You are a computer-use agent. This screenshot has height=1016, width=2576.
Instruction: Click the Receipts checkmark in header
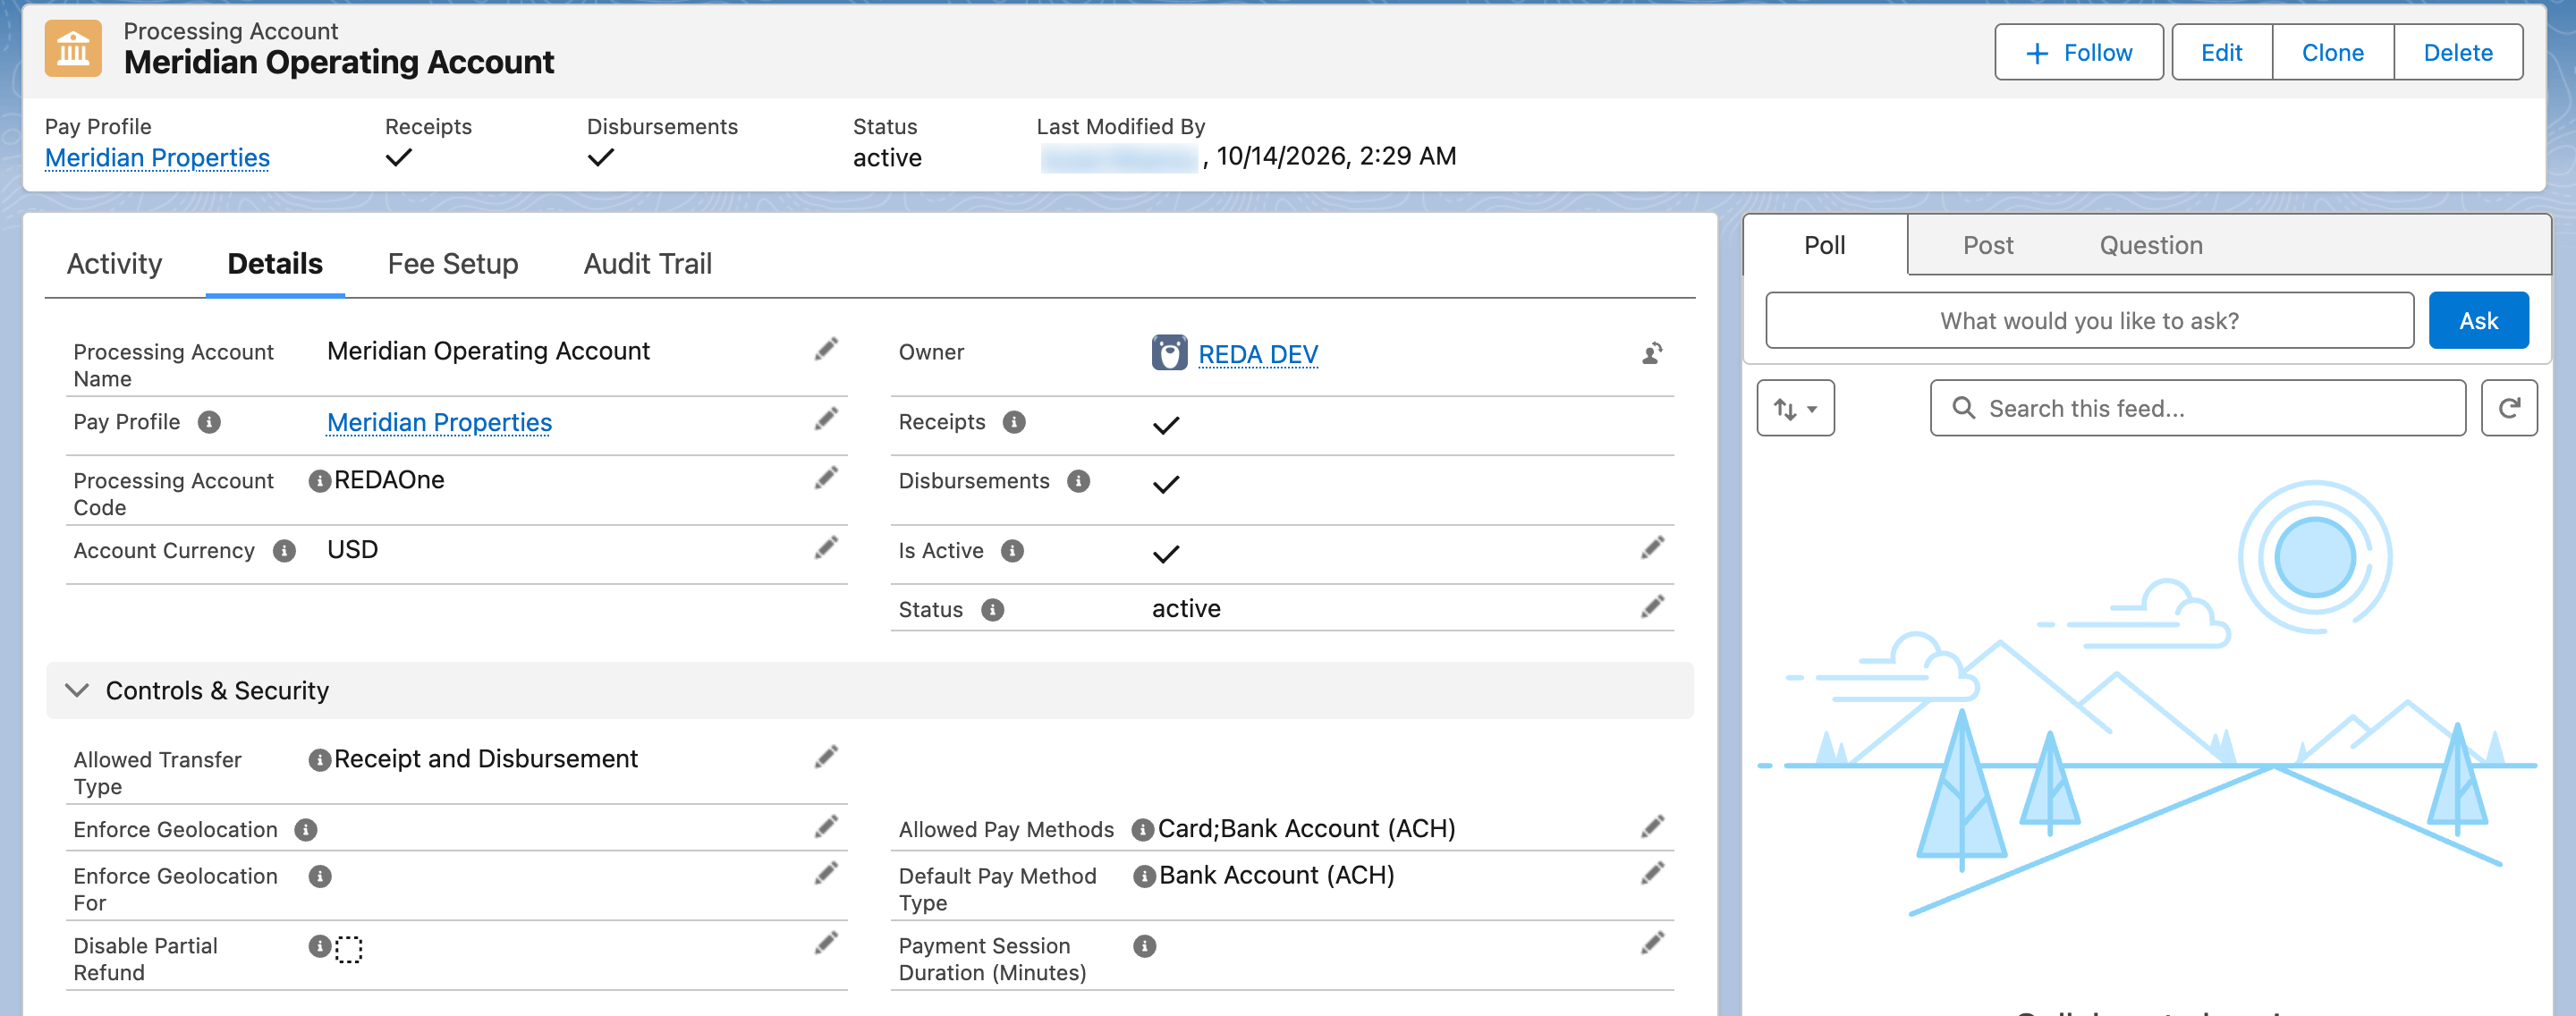pos(399,157)
